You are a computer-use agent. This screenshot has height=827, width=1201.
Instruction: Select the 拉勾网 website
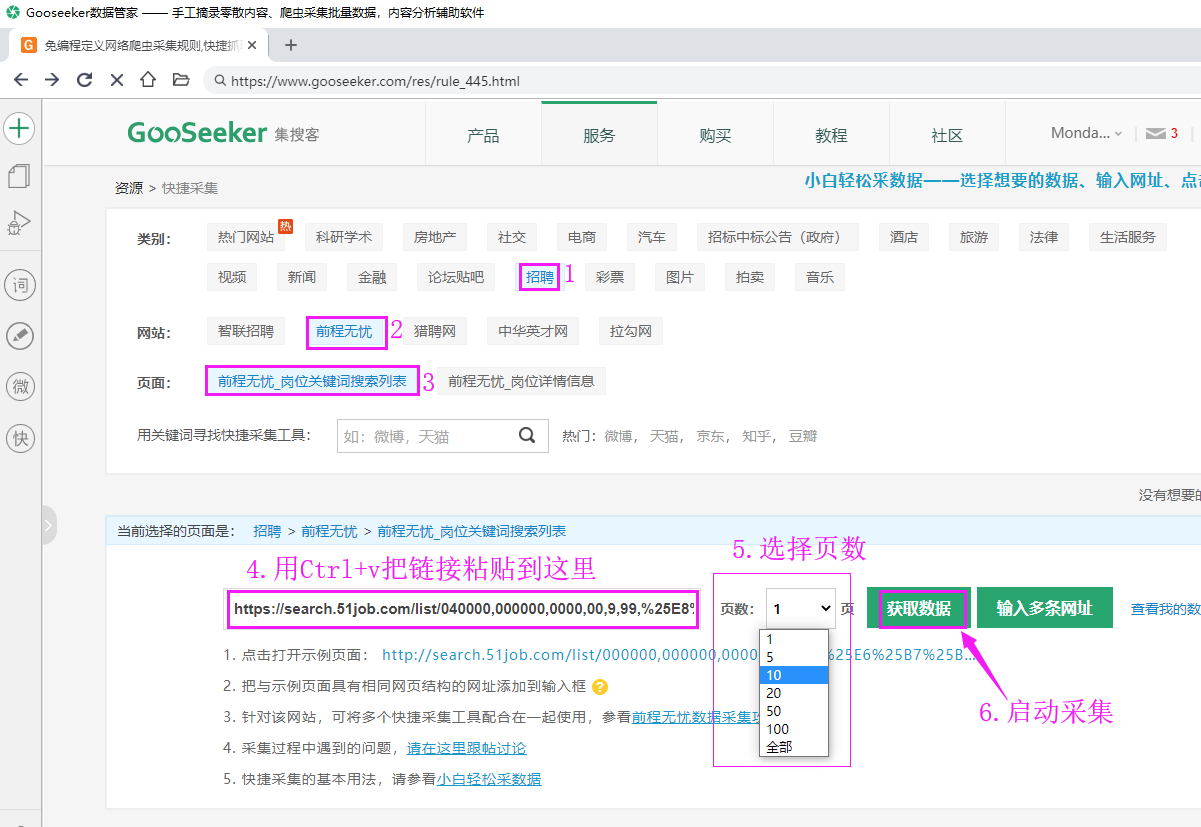631,331
